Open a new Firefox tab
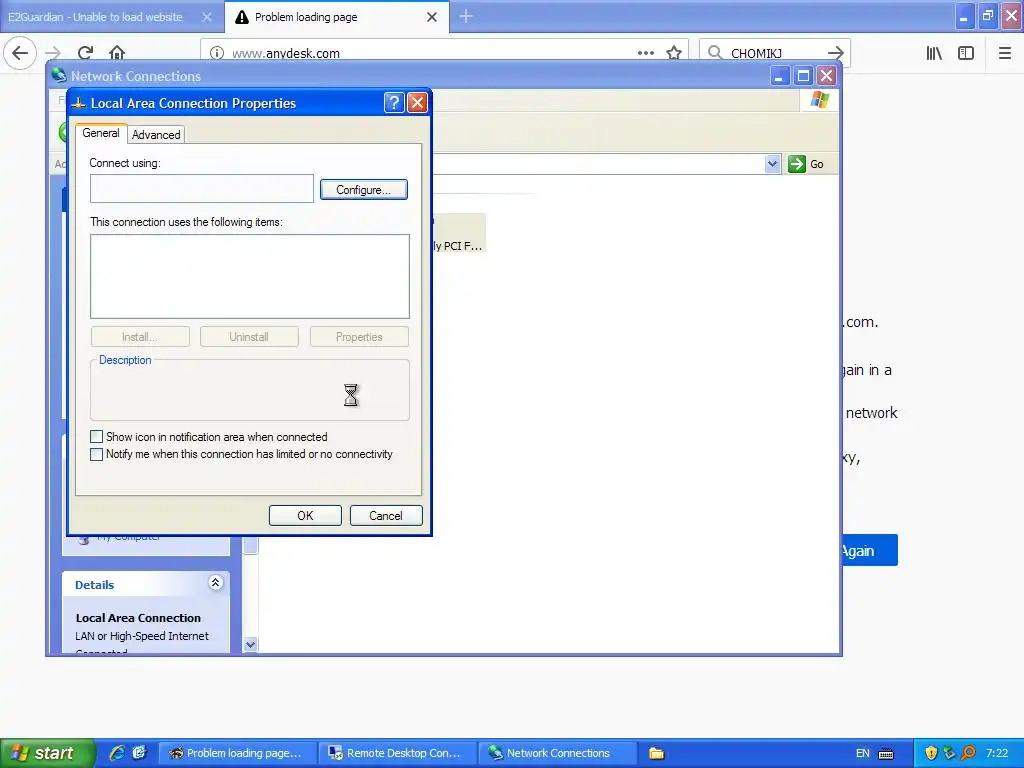 (x=466, y=16)
